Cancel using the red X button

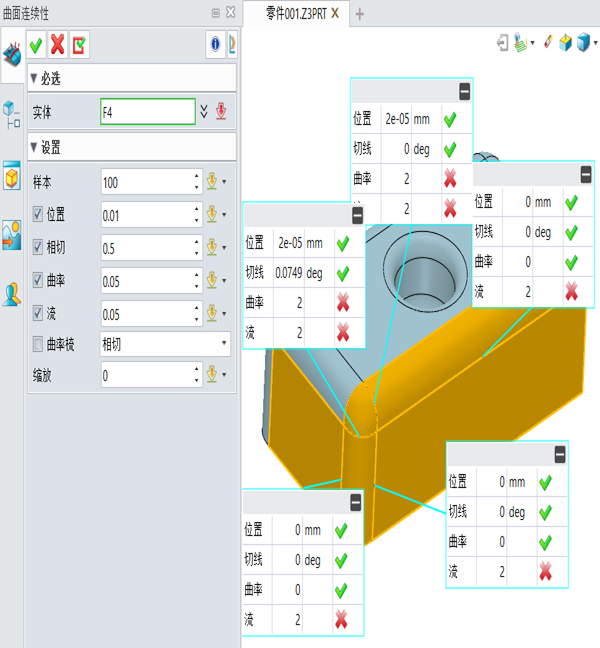tap(57, 45)
